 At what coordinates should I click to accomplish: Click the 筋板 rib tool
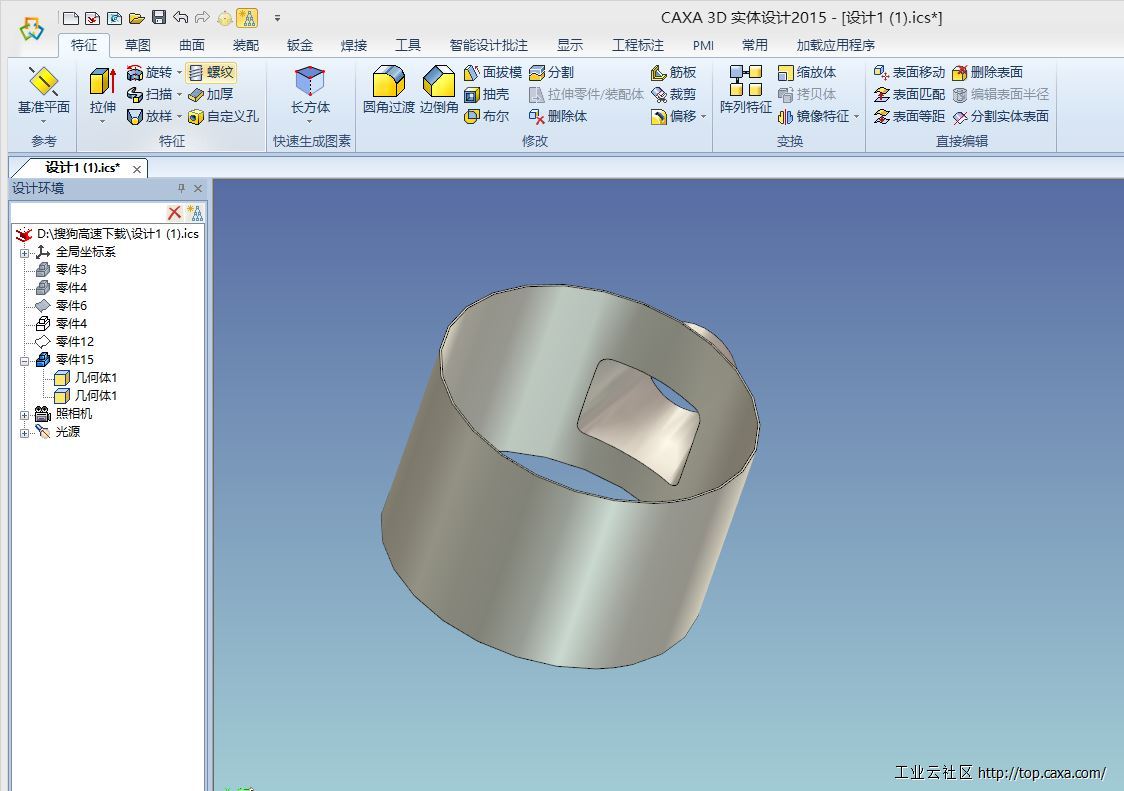[x=673, y=72]
